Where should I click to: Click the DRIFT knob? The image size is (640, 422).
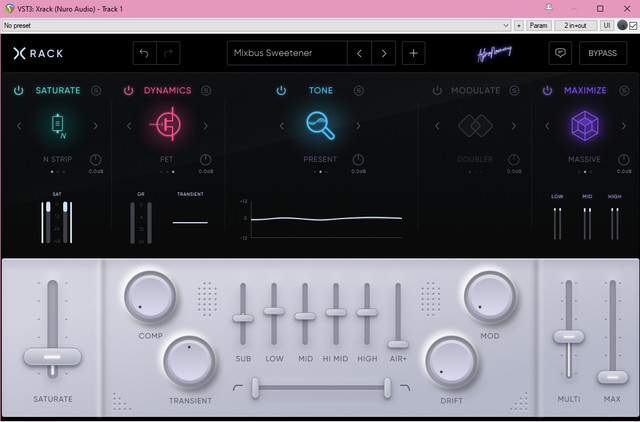[x=451, y=362]
